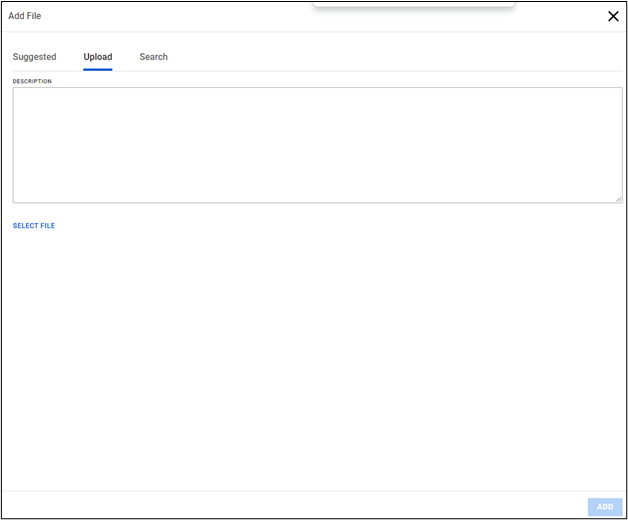Click the DESCRIPTION field label
The width and height of the screenshot is (628, 520).
point(32,81)
